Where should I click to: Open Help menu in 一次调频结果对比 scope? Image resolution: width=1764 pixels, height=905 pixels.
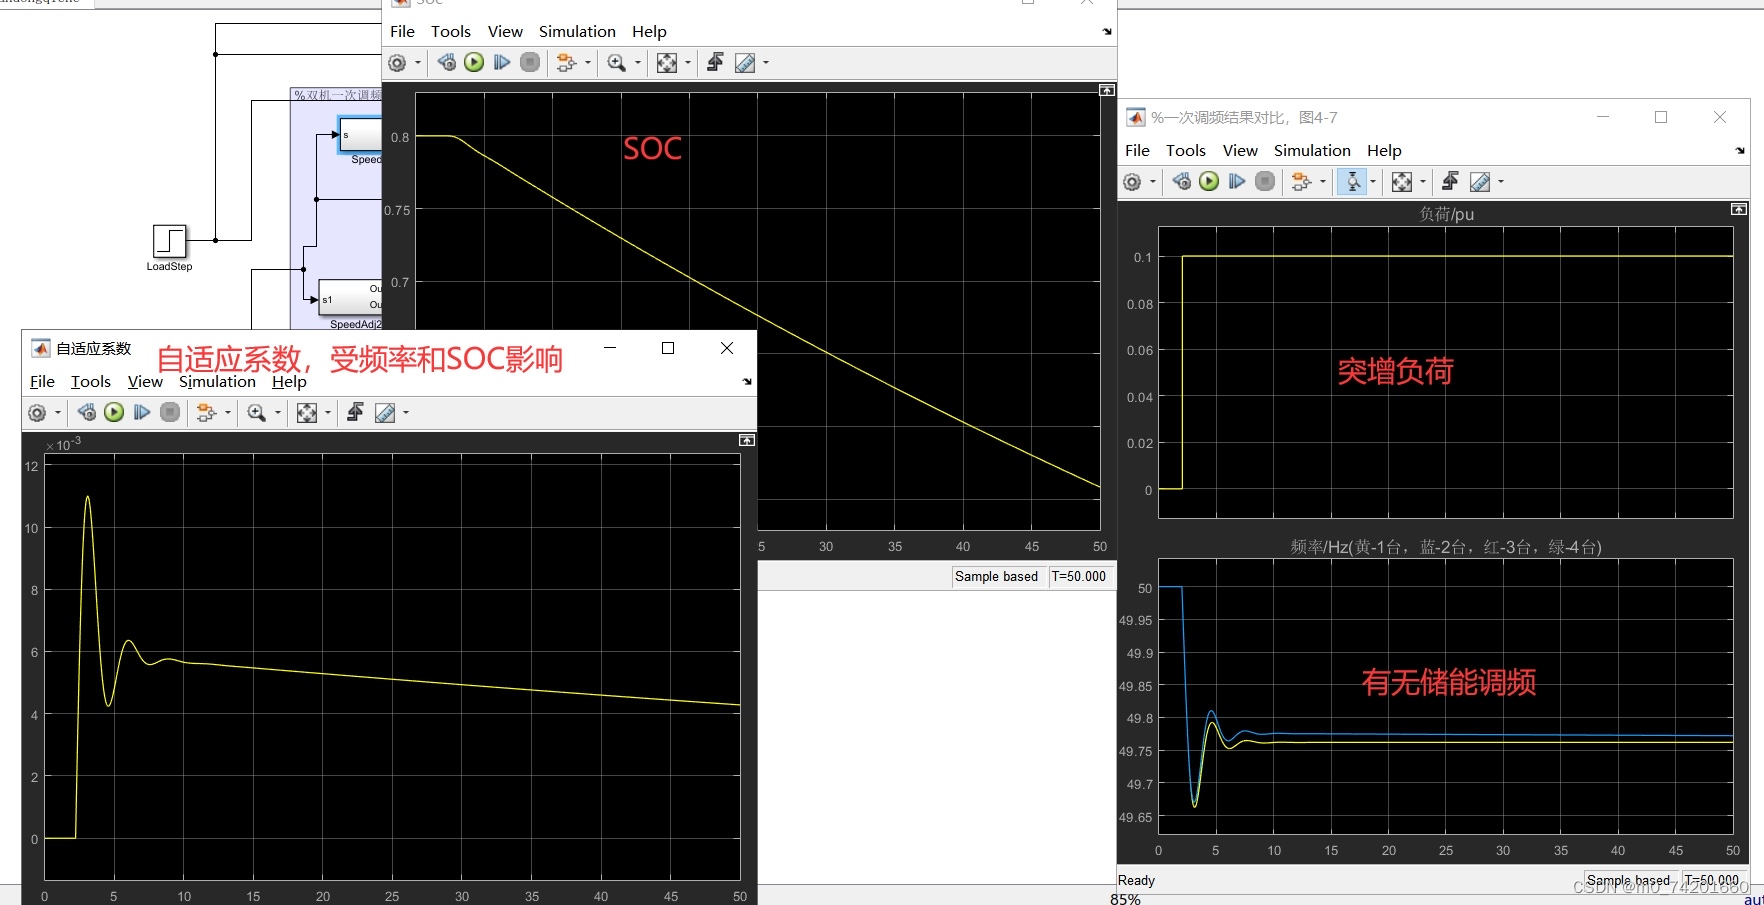[x=1384, y=151]
